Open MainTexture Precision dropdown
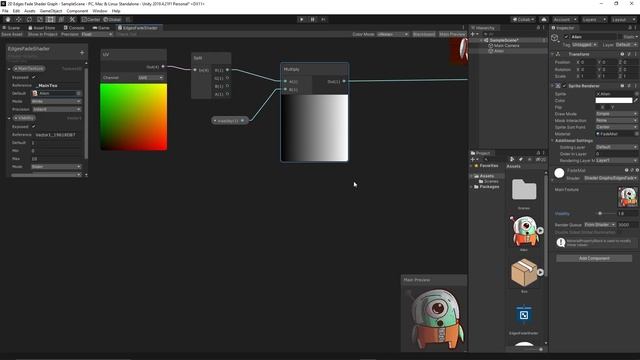 [56, 109]
